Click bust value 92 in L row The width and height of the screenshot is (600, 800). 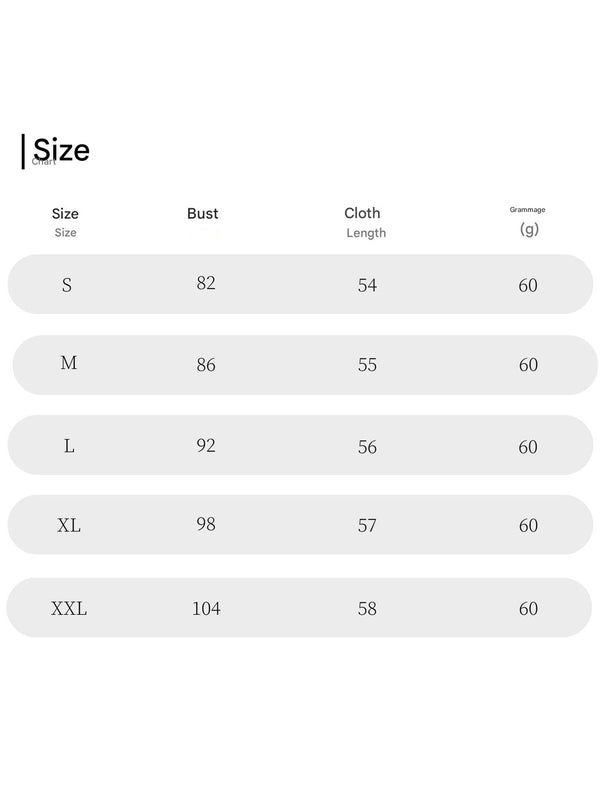coord(206,445)
